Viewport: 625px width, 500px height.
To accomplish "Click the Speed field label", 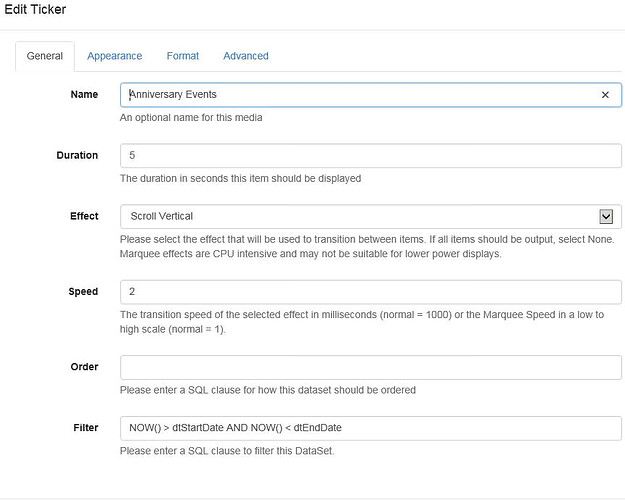I will (83, 292).
